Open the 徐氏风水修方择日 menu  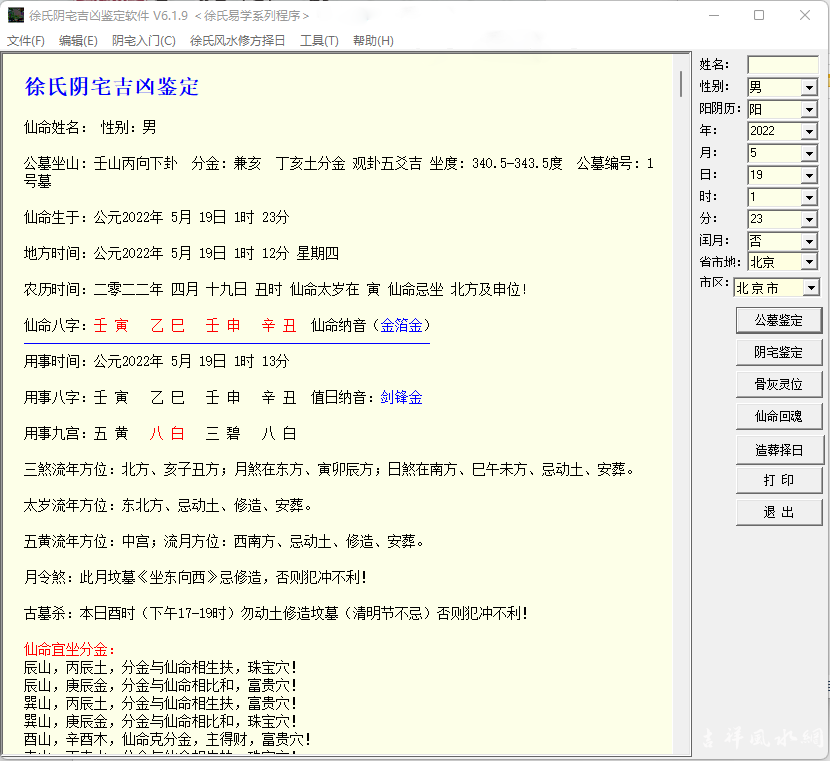(238, 41)
